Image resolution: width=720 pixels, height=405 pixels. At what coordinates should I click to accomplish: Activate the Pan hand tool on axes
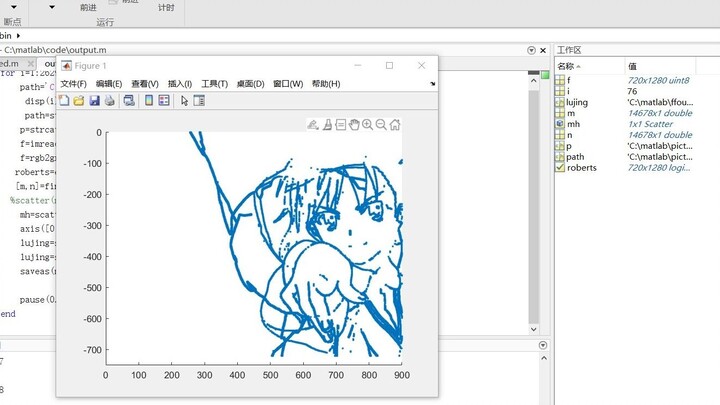point(354,124)
